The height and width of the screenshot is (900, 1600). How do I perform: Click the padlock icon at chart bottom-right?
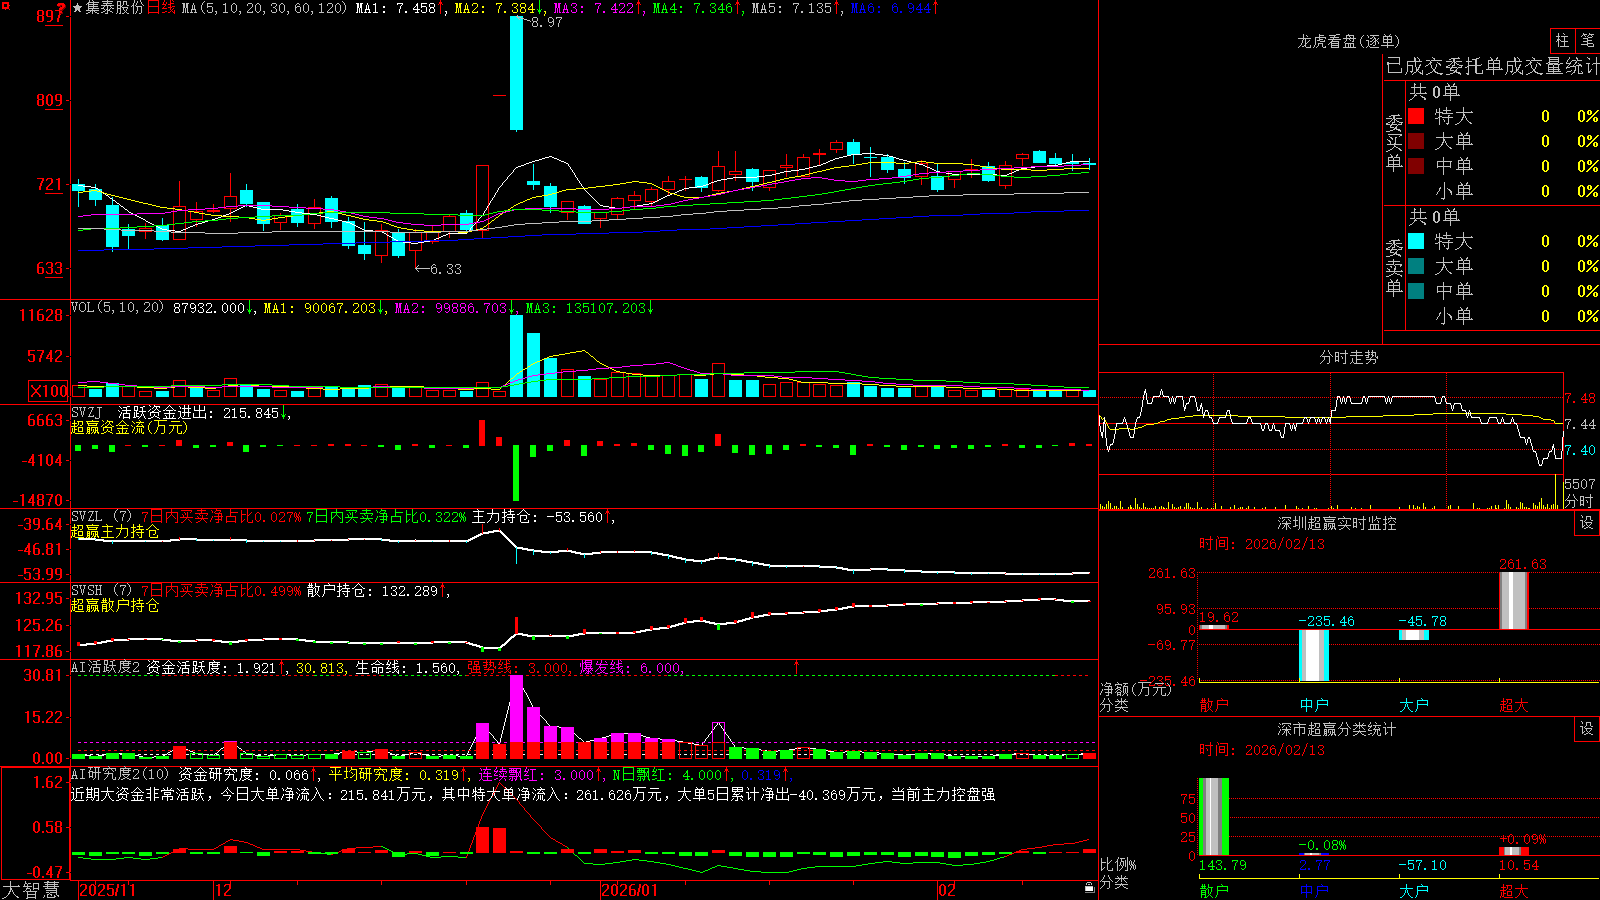pyautogui.click(x=1090, y=887)
